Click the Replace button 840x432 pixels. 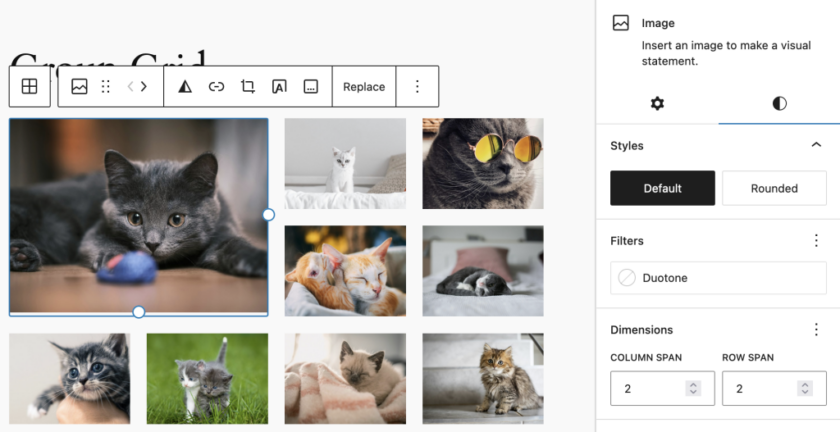pyautogui.click(x=364, y=87)
